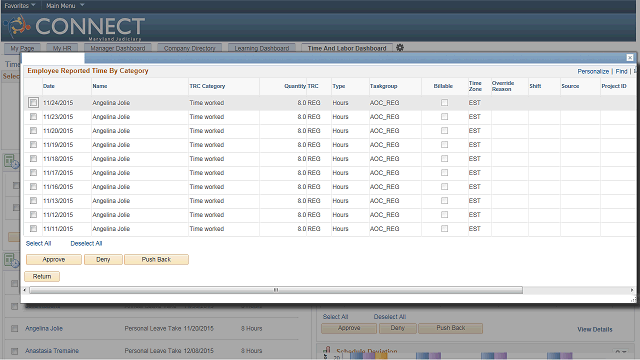Click the Push Back button in popup
The image size is (640, 360).
pos(156,260)
